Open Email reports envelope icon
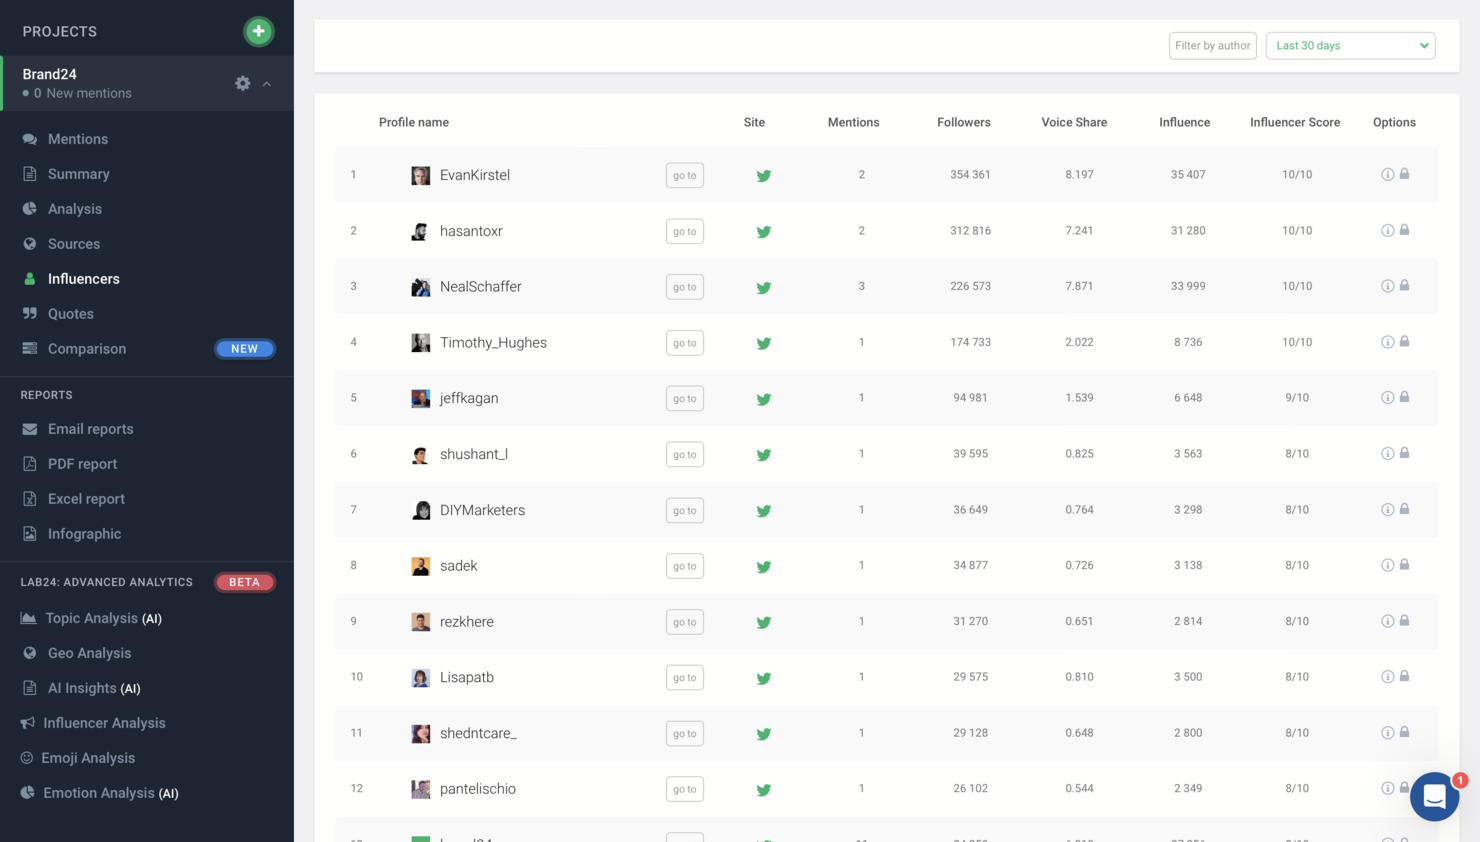This screenshot has height=842, width=1480. tap(26, 428)
